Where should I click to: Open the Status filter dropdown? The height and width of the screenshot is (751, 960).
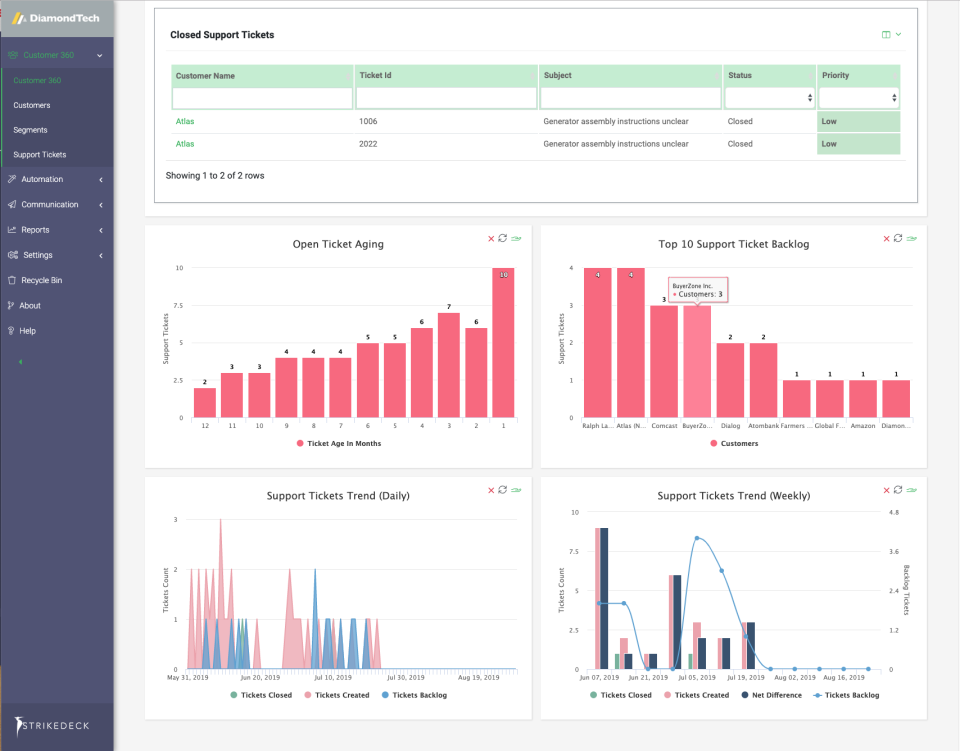(770, 98)
